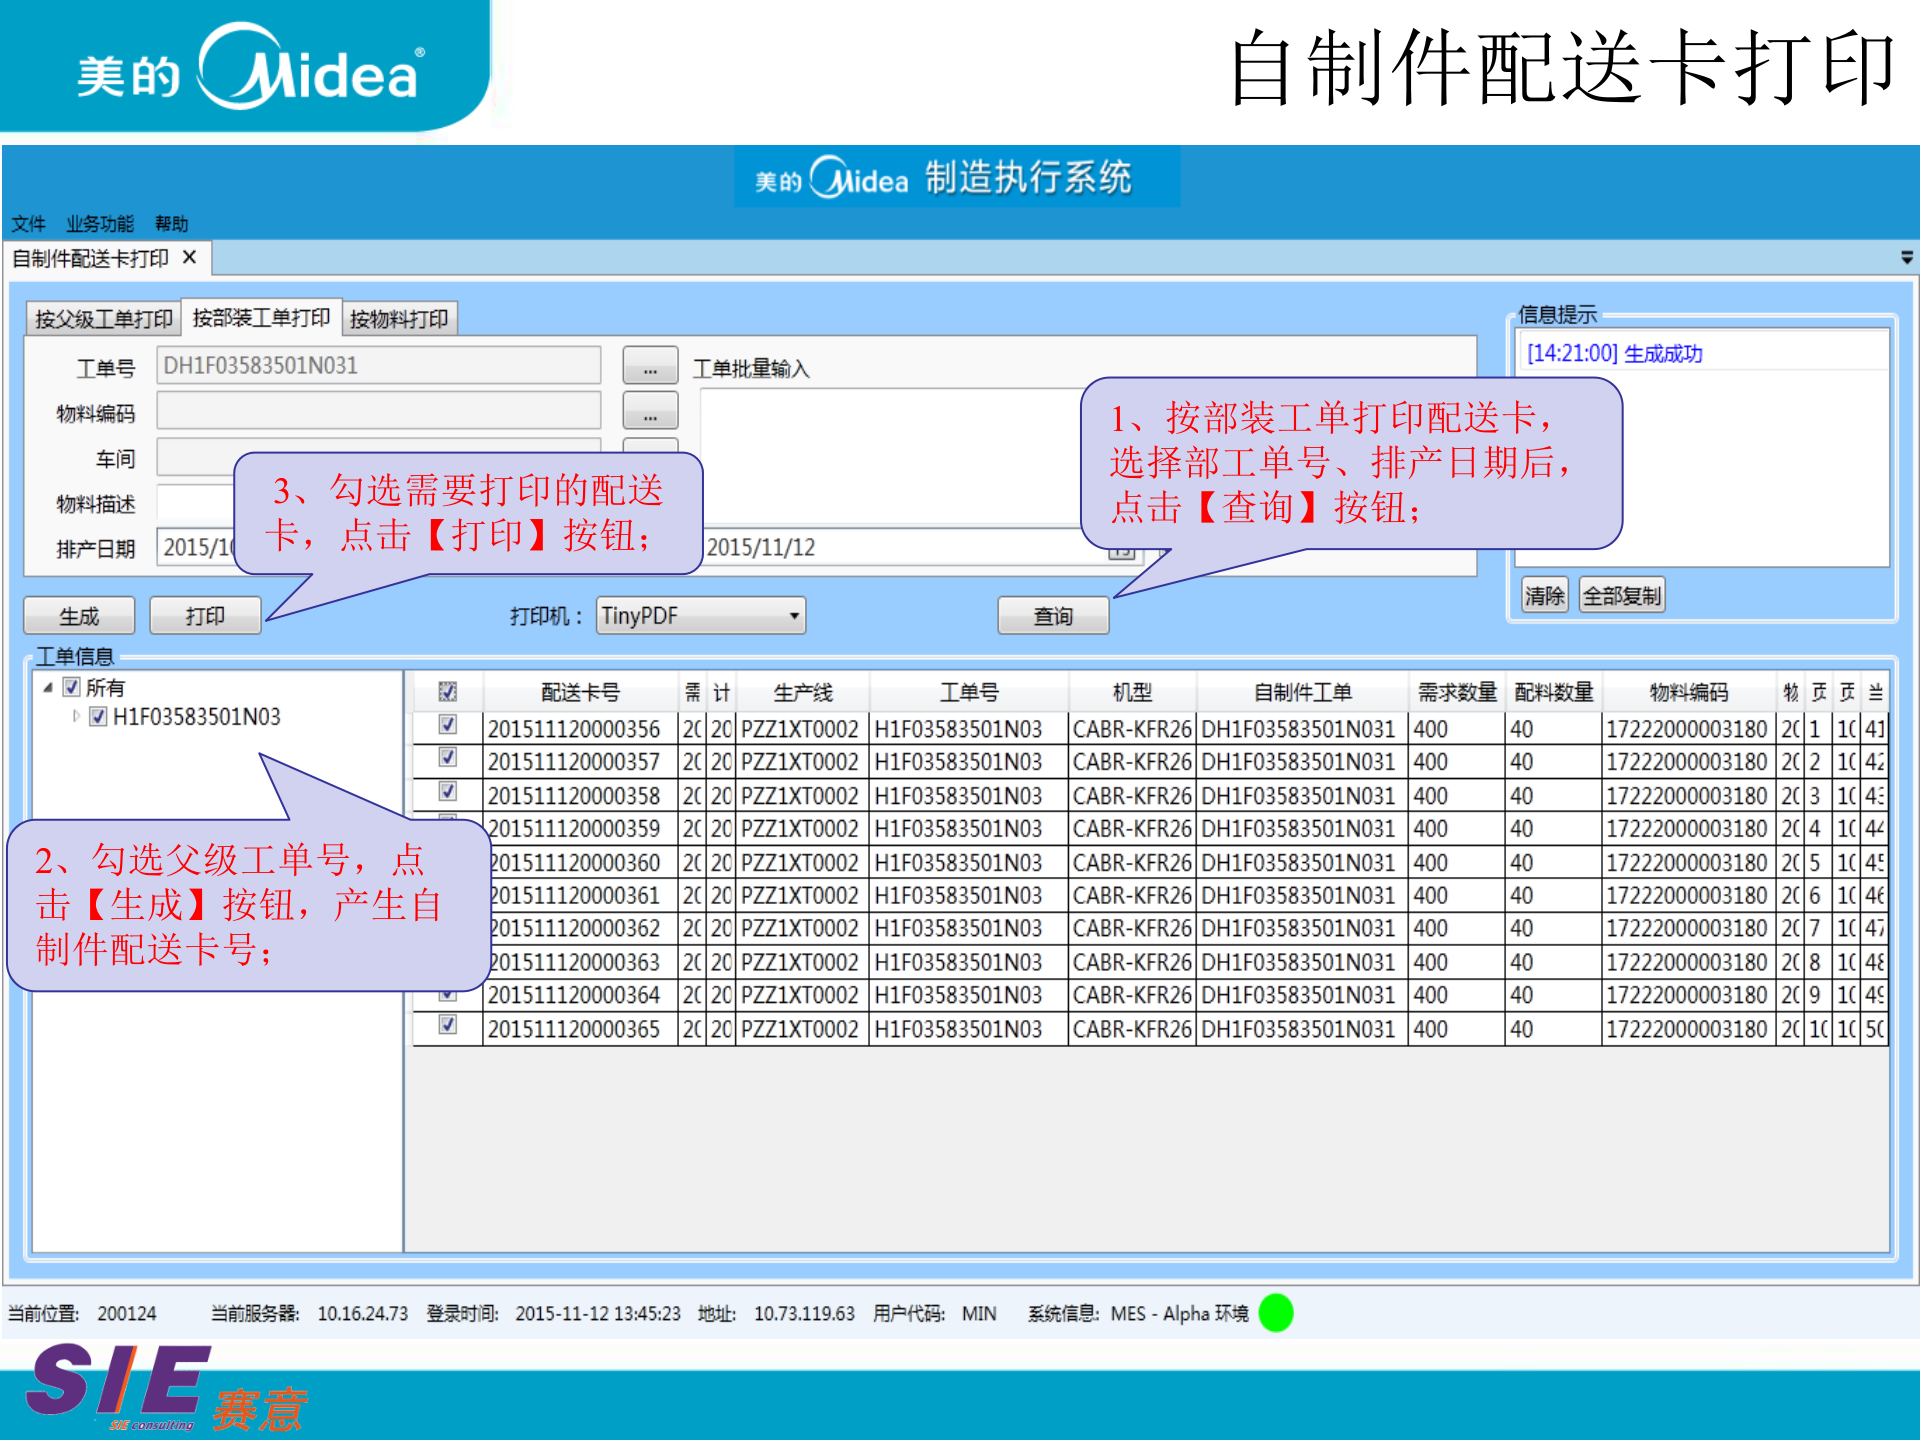
Task: Click the 工单号 input field
Action: [378, 366]
